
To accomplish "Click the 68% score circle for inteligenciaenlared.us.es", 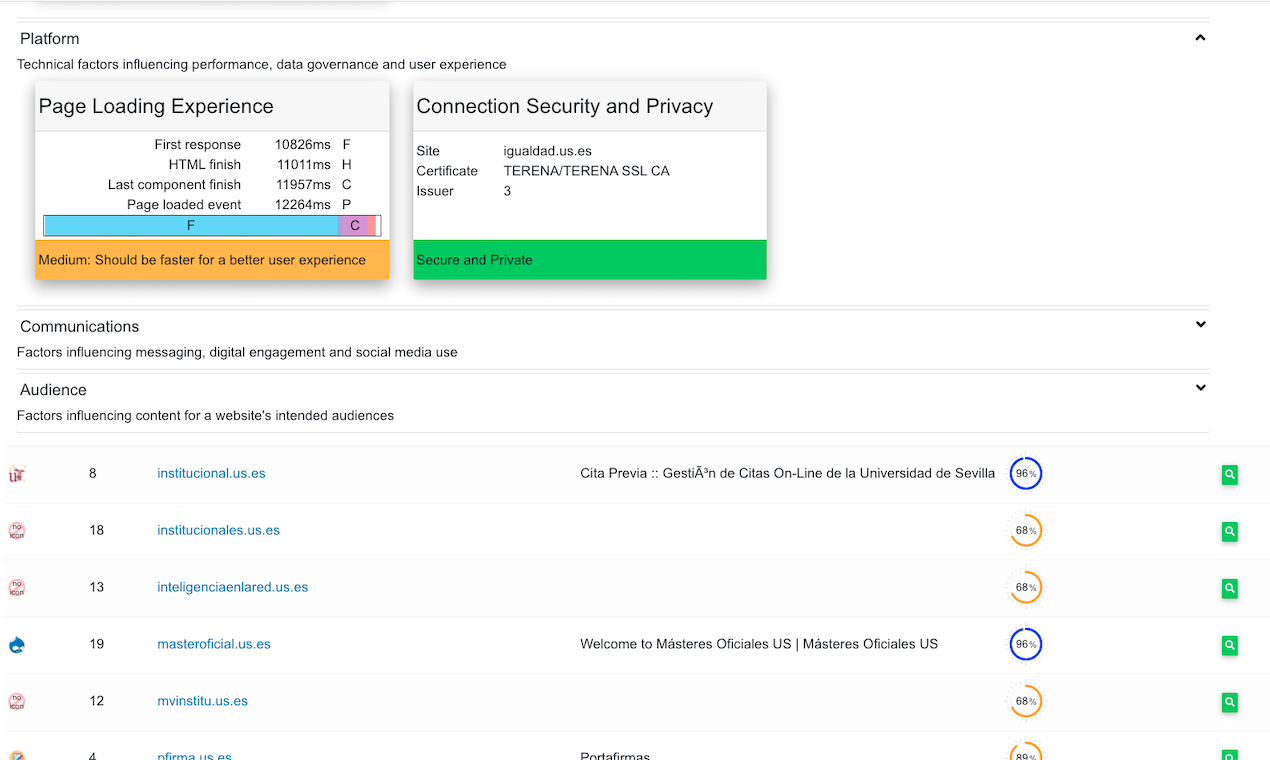I will [1026, 587].
